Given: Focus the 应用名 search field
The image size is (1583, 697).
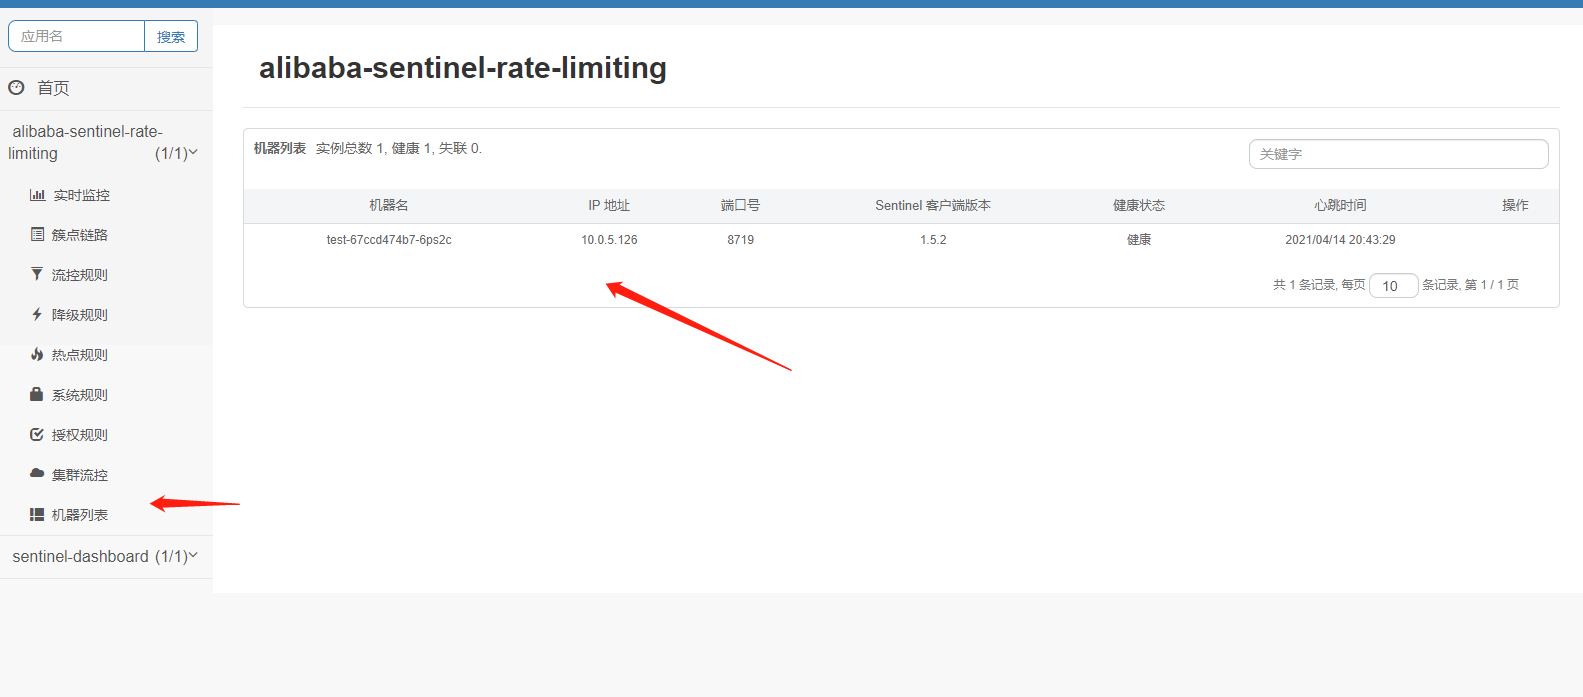Looking at the screenshot, I should (x=76, y=36).
